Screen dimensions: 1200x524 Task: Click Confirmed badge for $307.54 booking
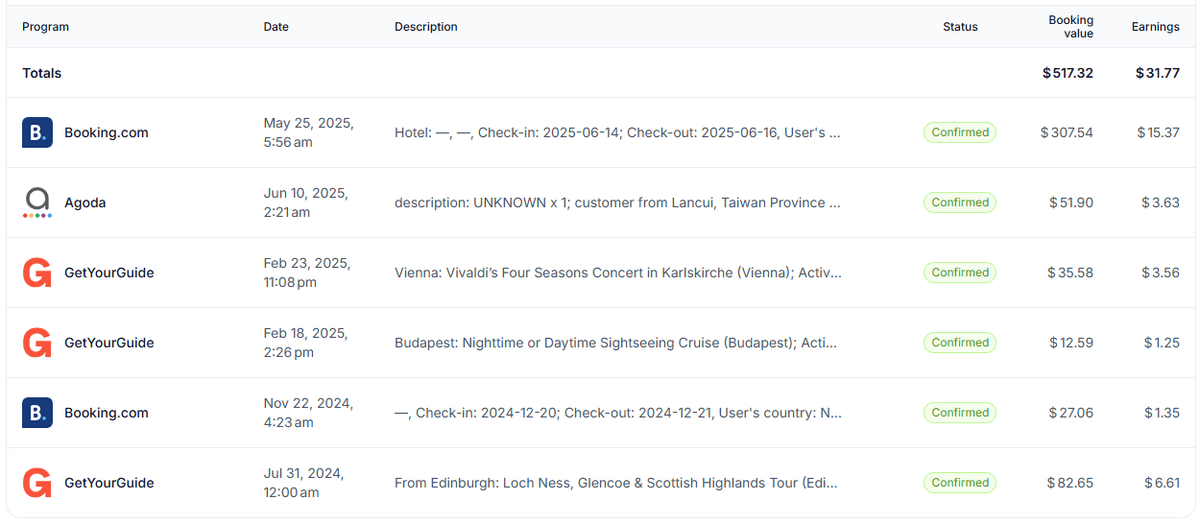pyautogui.click(x=960, y=132)
